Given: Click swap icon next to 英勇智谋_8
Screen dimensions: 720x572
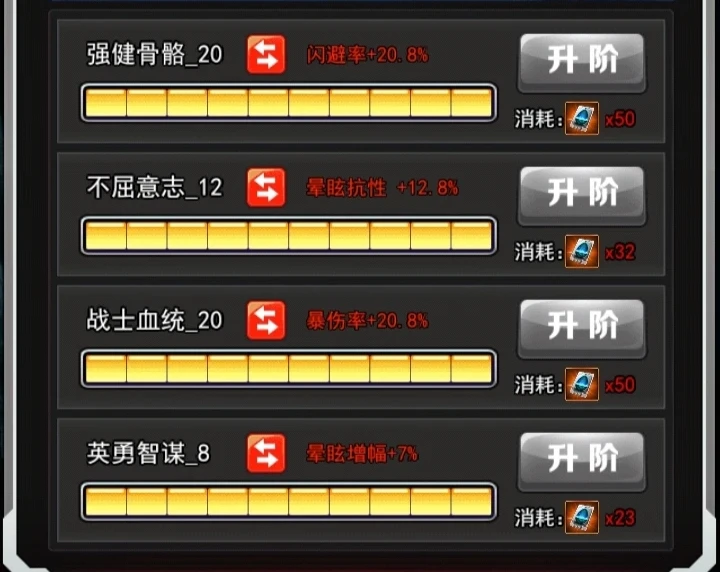Looking at the screenshot, I should (x=266, y=454).
